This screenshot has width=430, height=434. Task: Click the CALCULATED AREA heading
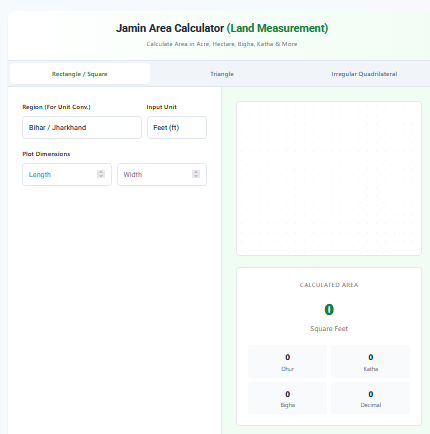[329, 285]
